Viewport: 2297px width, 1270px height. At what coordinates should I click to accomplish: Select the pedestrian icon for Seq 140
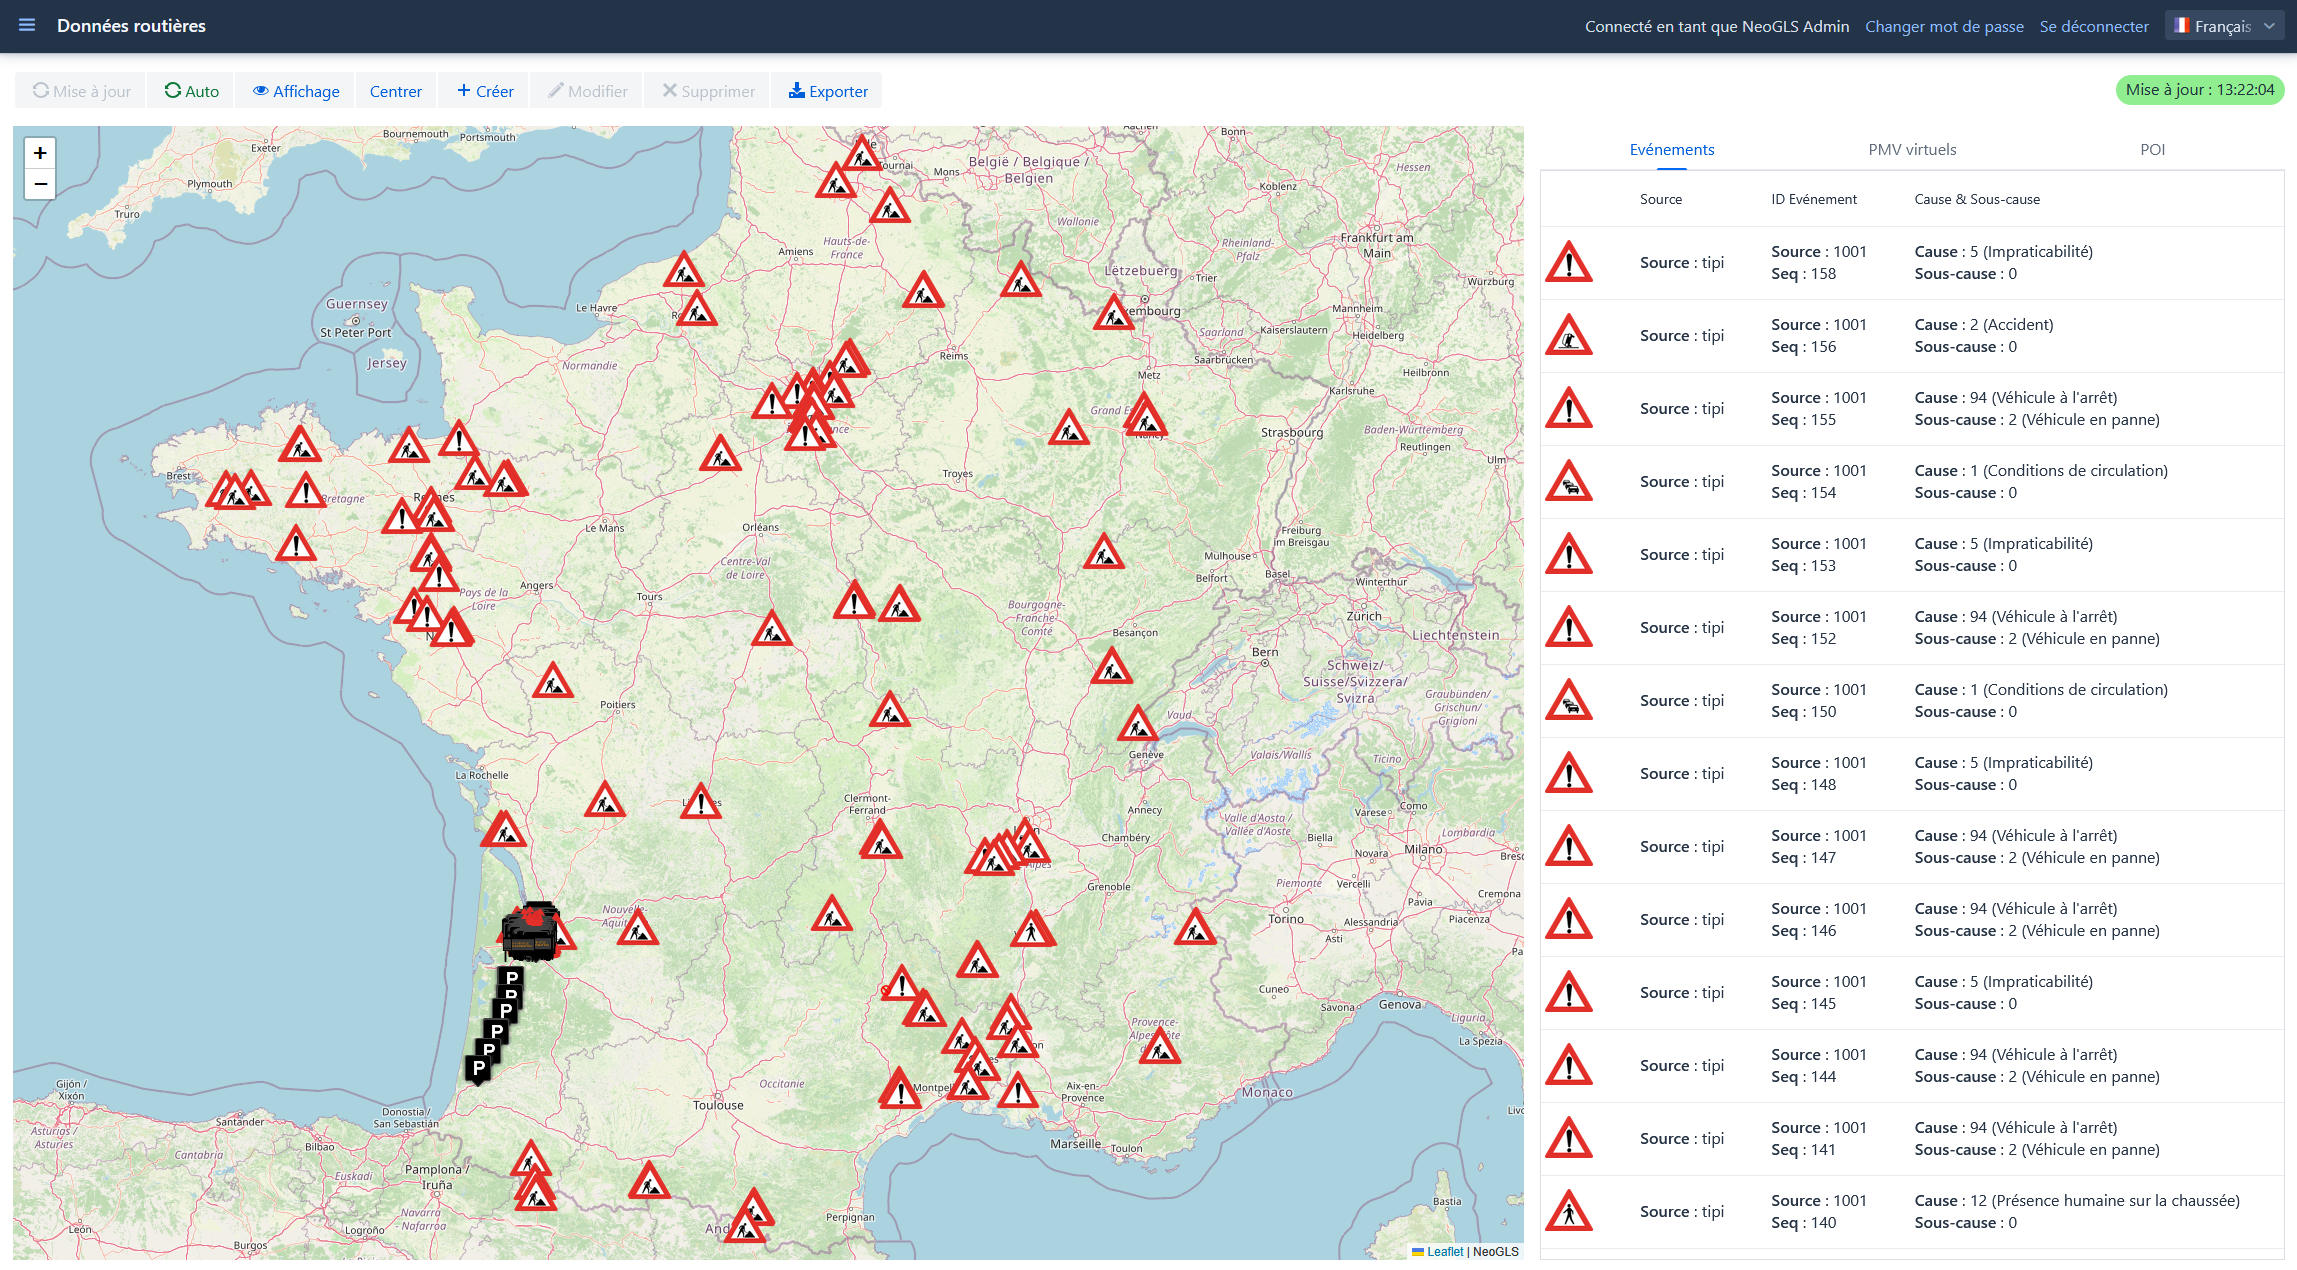[1569, 1211]
